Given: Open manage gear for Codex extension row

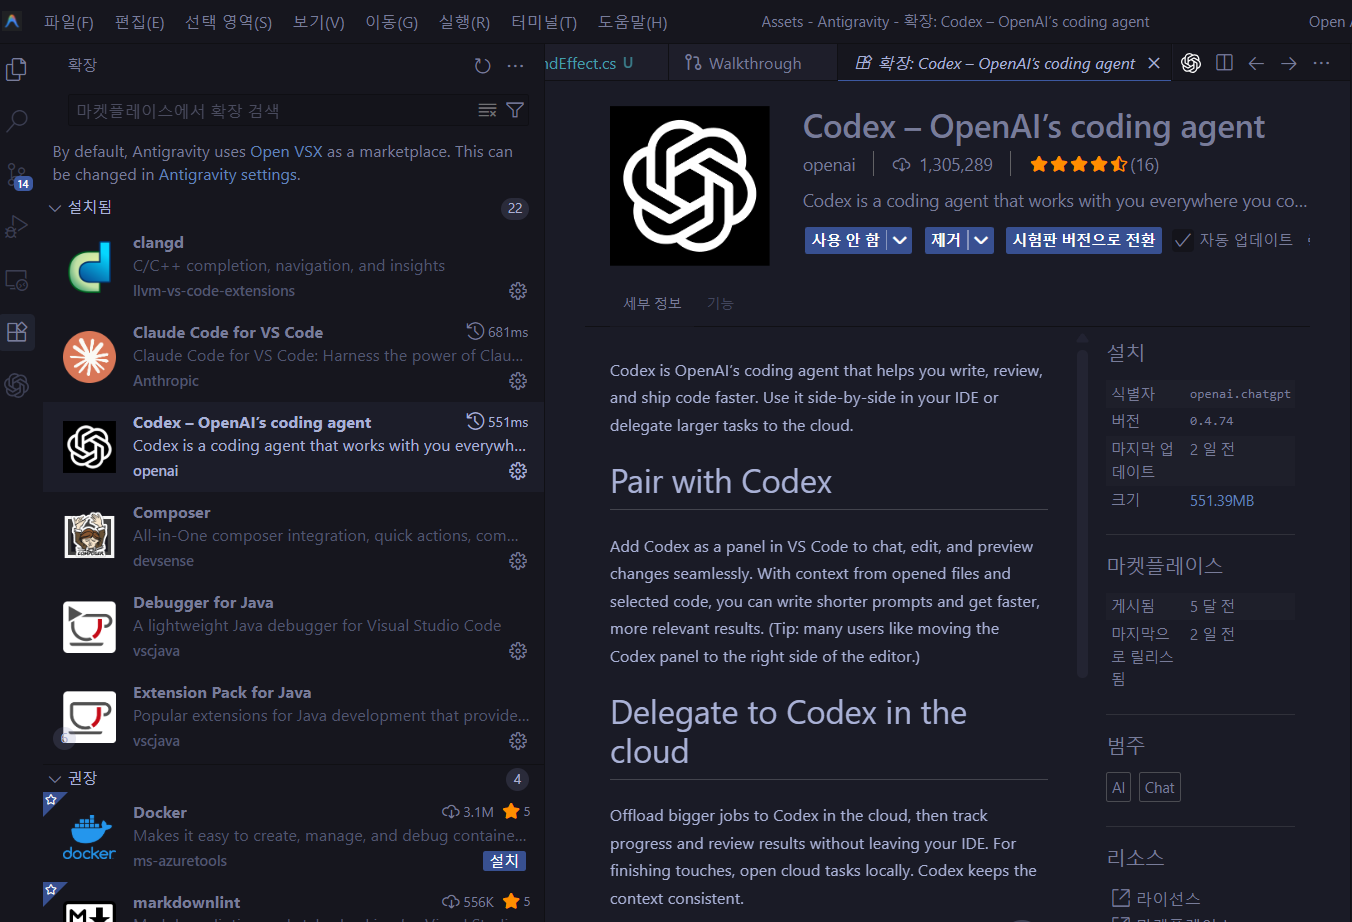Looking at the screenshot, I should point(518,471).
